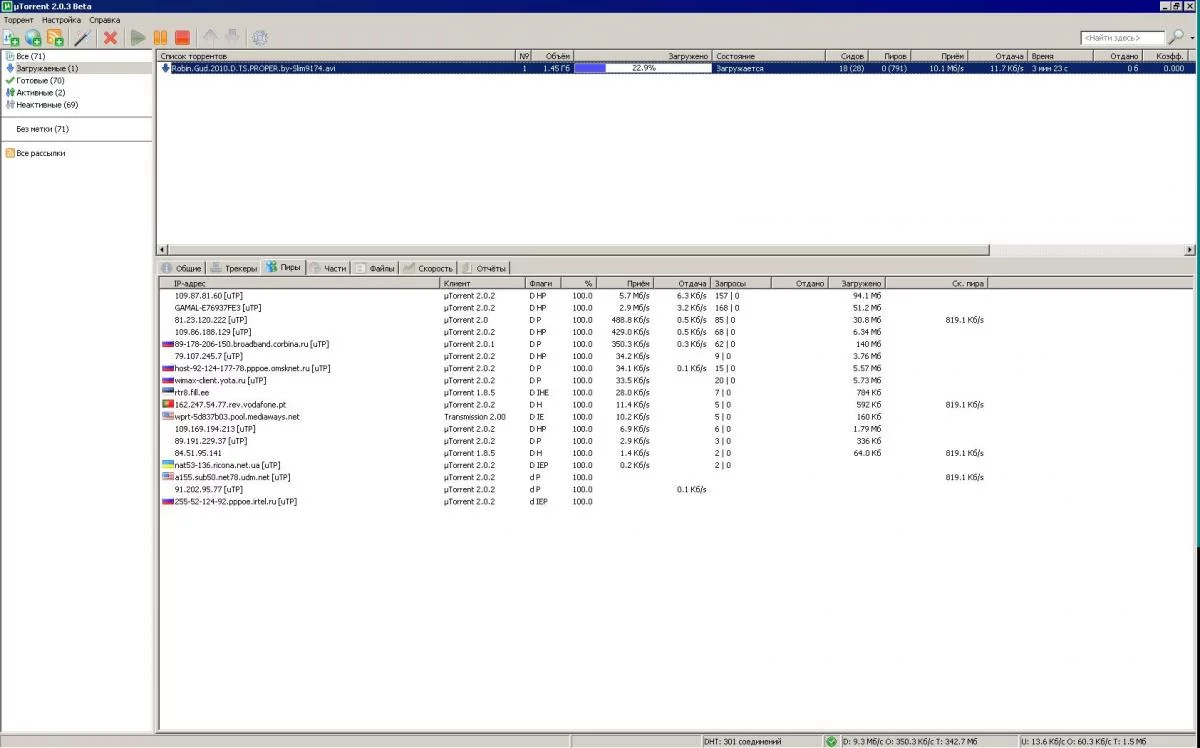Sort torrents by Сидов column
This screenshot has width=1200, height=748.
coord(846,56)
